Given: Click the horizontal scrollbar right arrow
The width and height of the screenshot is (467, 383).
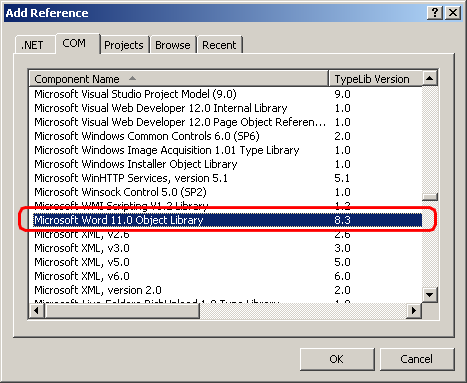Looking at the screenshot, I should coord(414,311).
